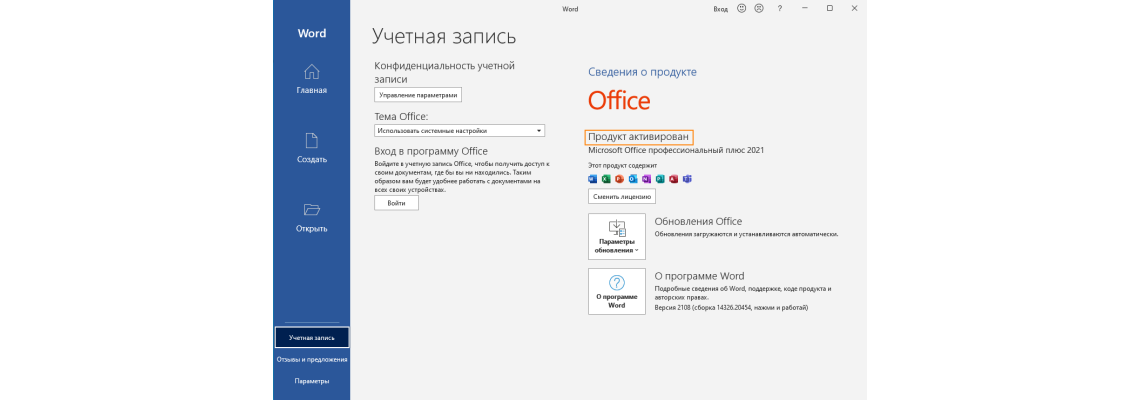The height and width of the screenshot is (400, 1140).
Task: Click the Outlook icon under product contents
Action: click(x=633, y=179)
